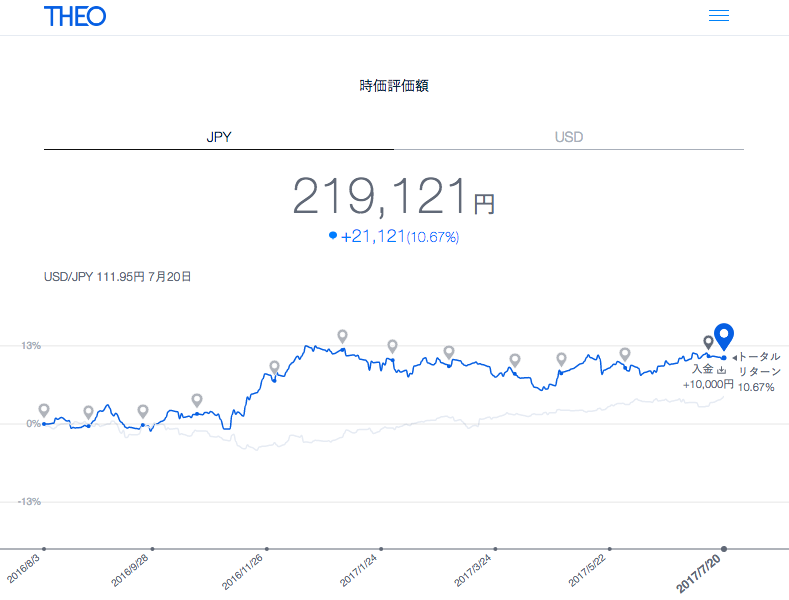789x600 pixels.
Task: Switch to the JPY tab
Action: click(x=218, y=137)
